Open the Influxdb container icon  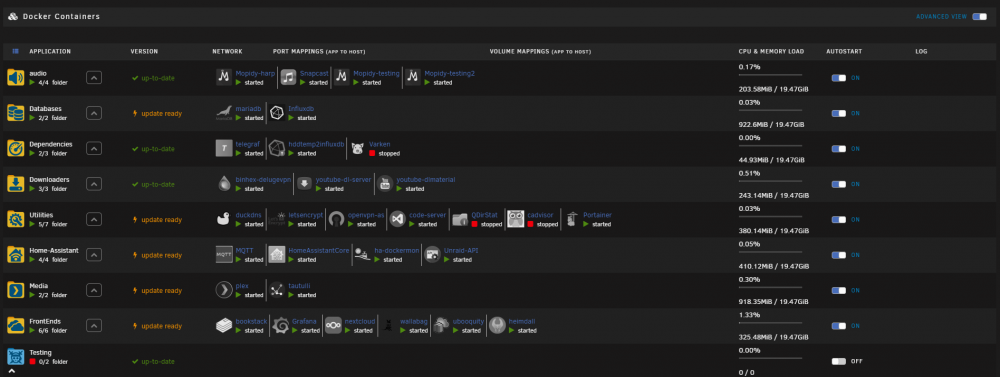(277, 113)
